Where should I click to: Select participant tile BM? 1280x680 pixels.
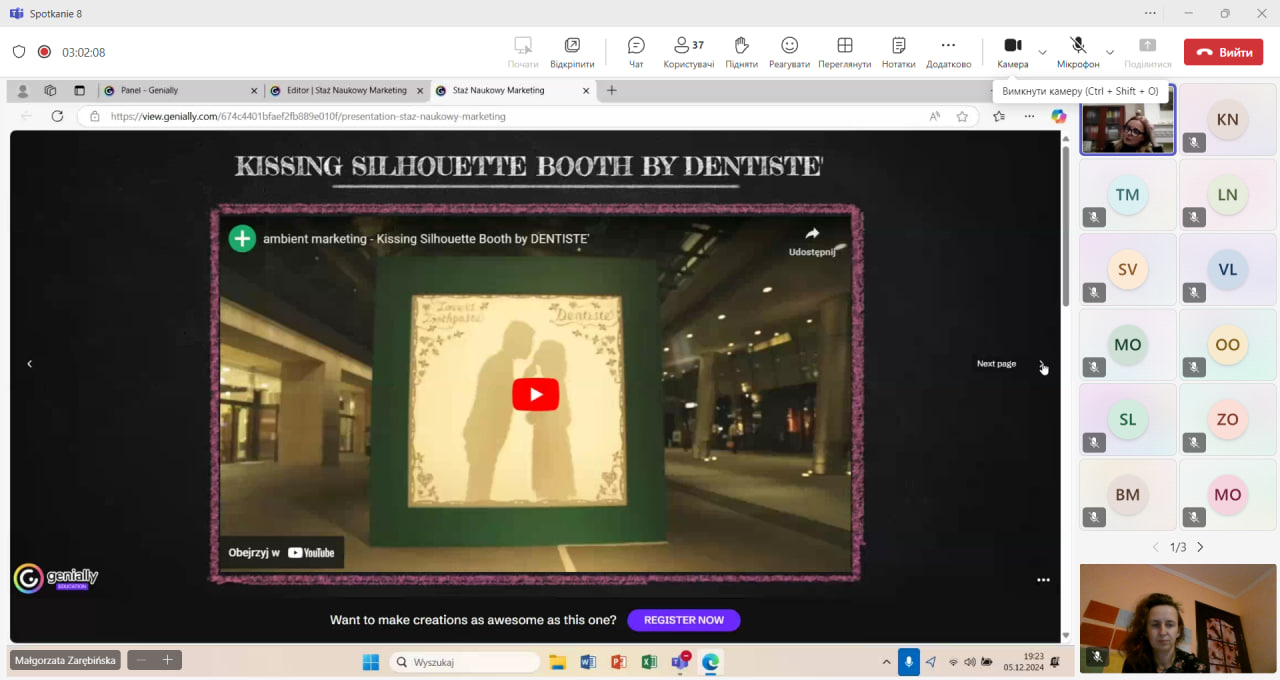pos(1128,495)
